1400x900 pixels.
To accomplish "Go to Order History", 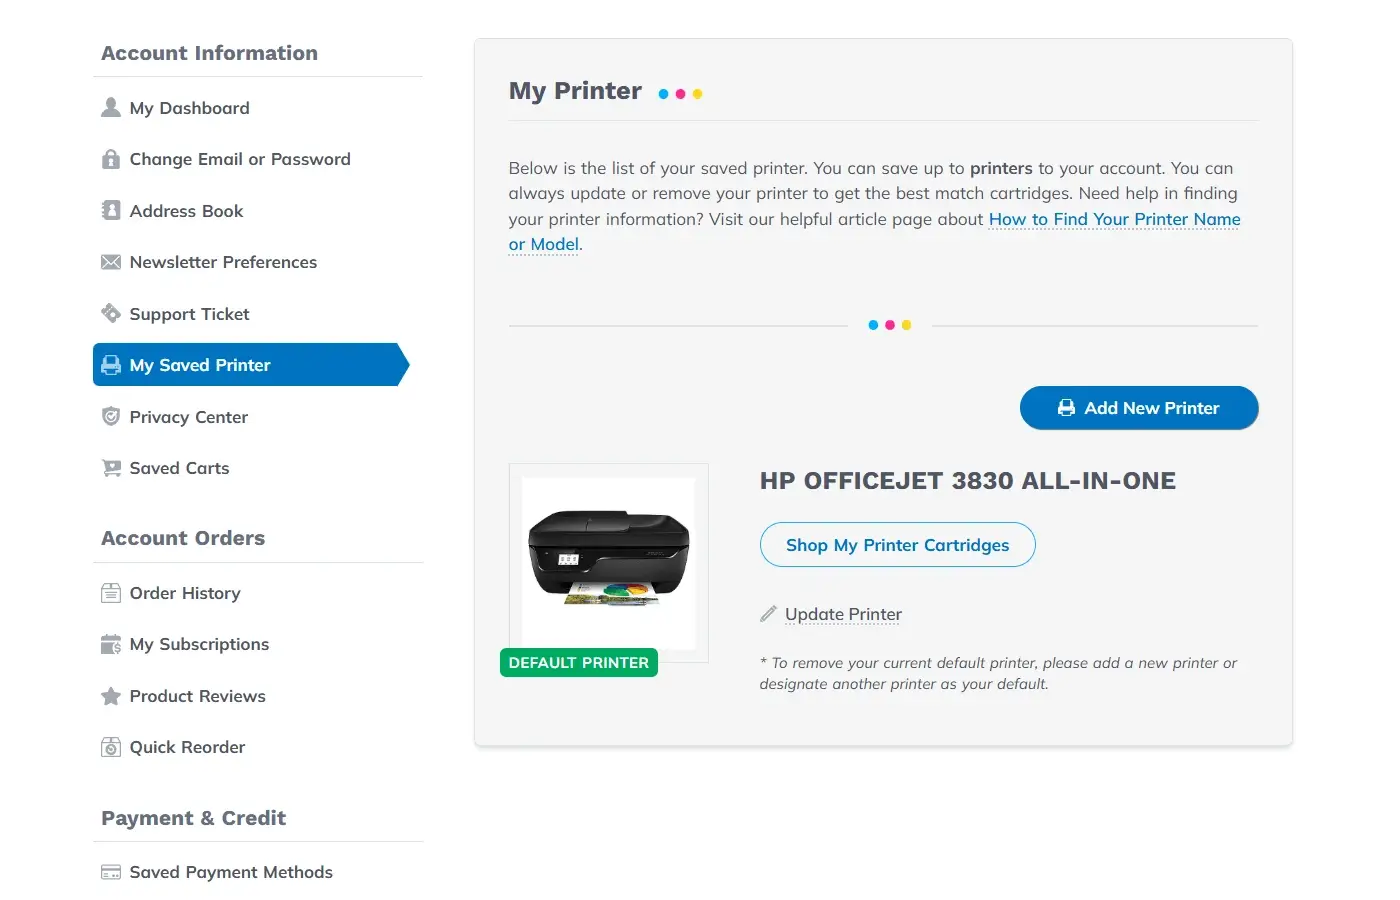I will pyautogui.click(x=185, y=593).
